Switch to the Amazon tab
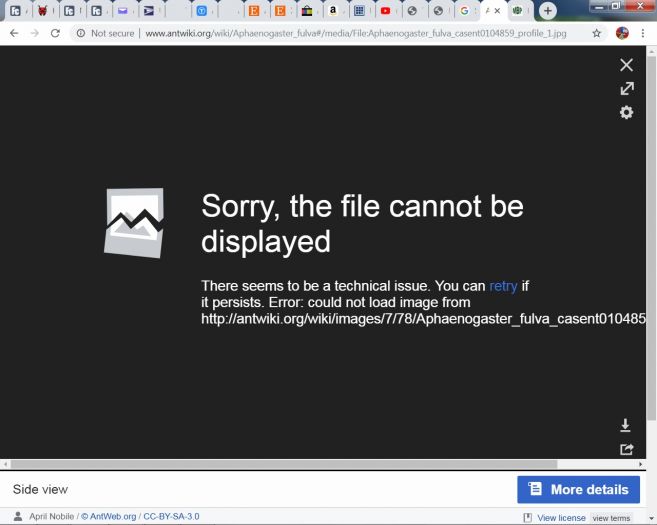 pos(333,11)
